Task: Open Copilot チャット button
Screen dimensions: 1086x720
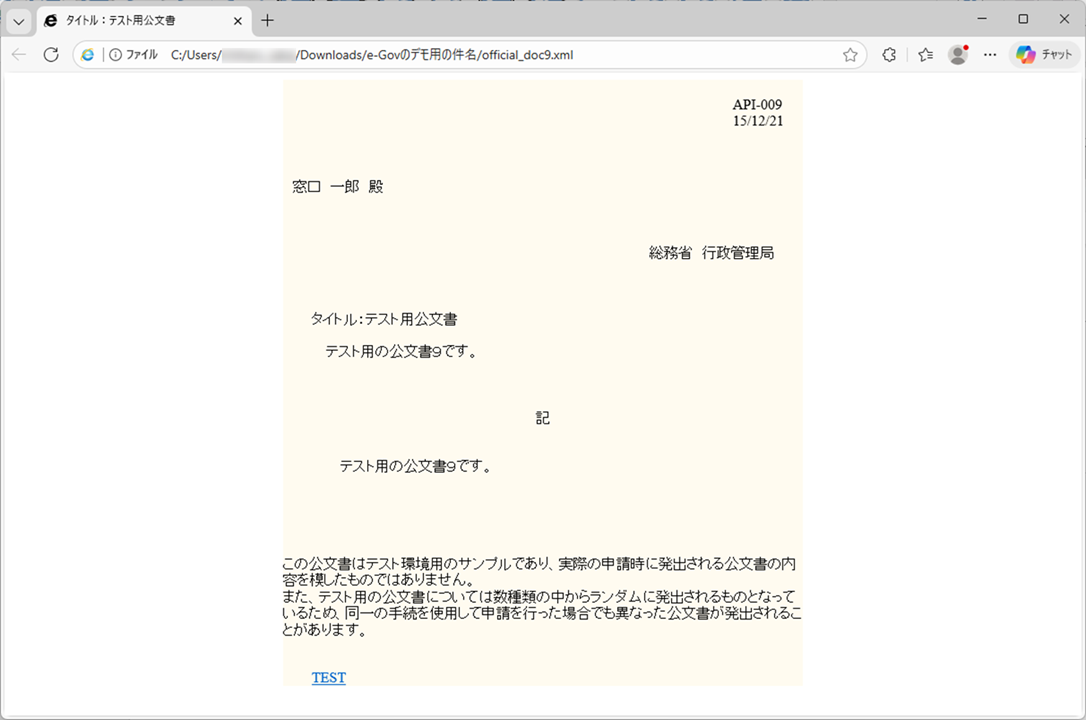Action: pos(1044,55)
